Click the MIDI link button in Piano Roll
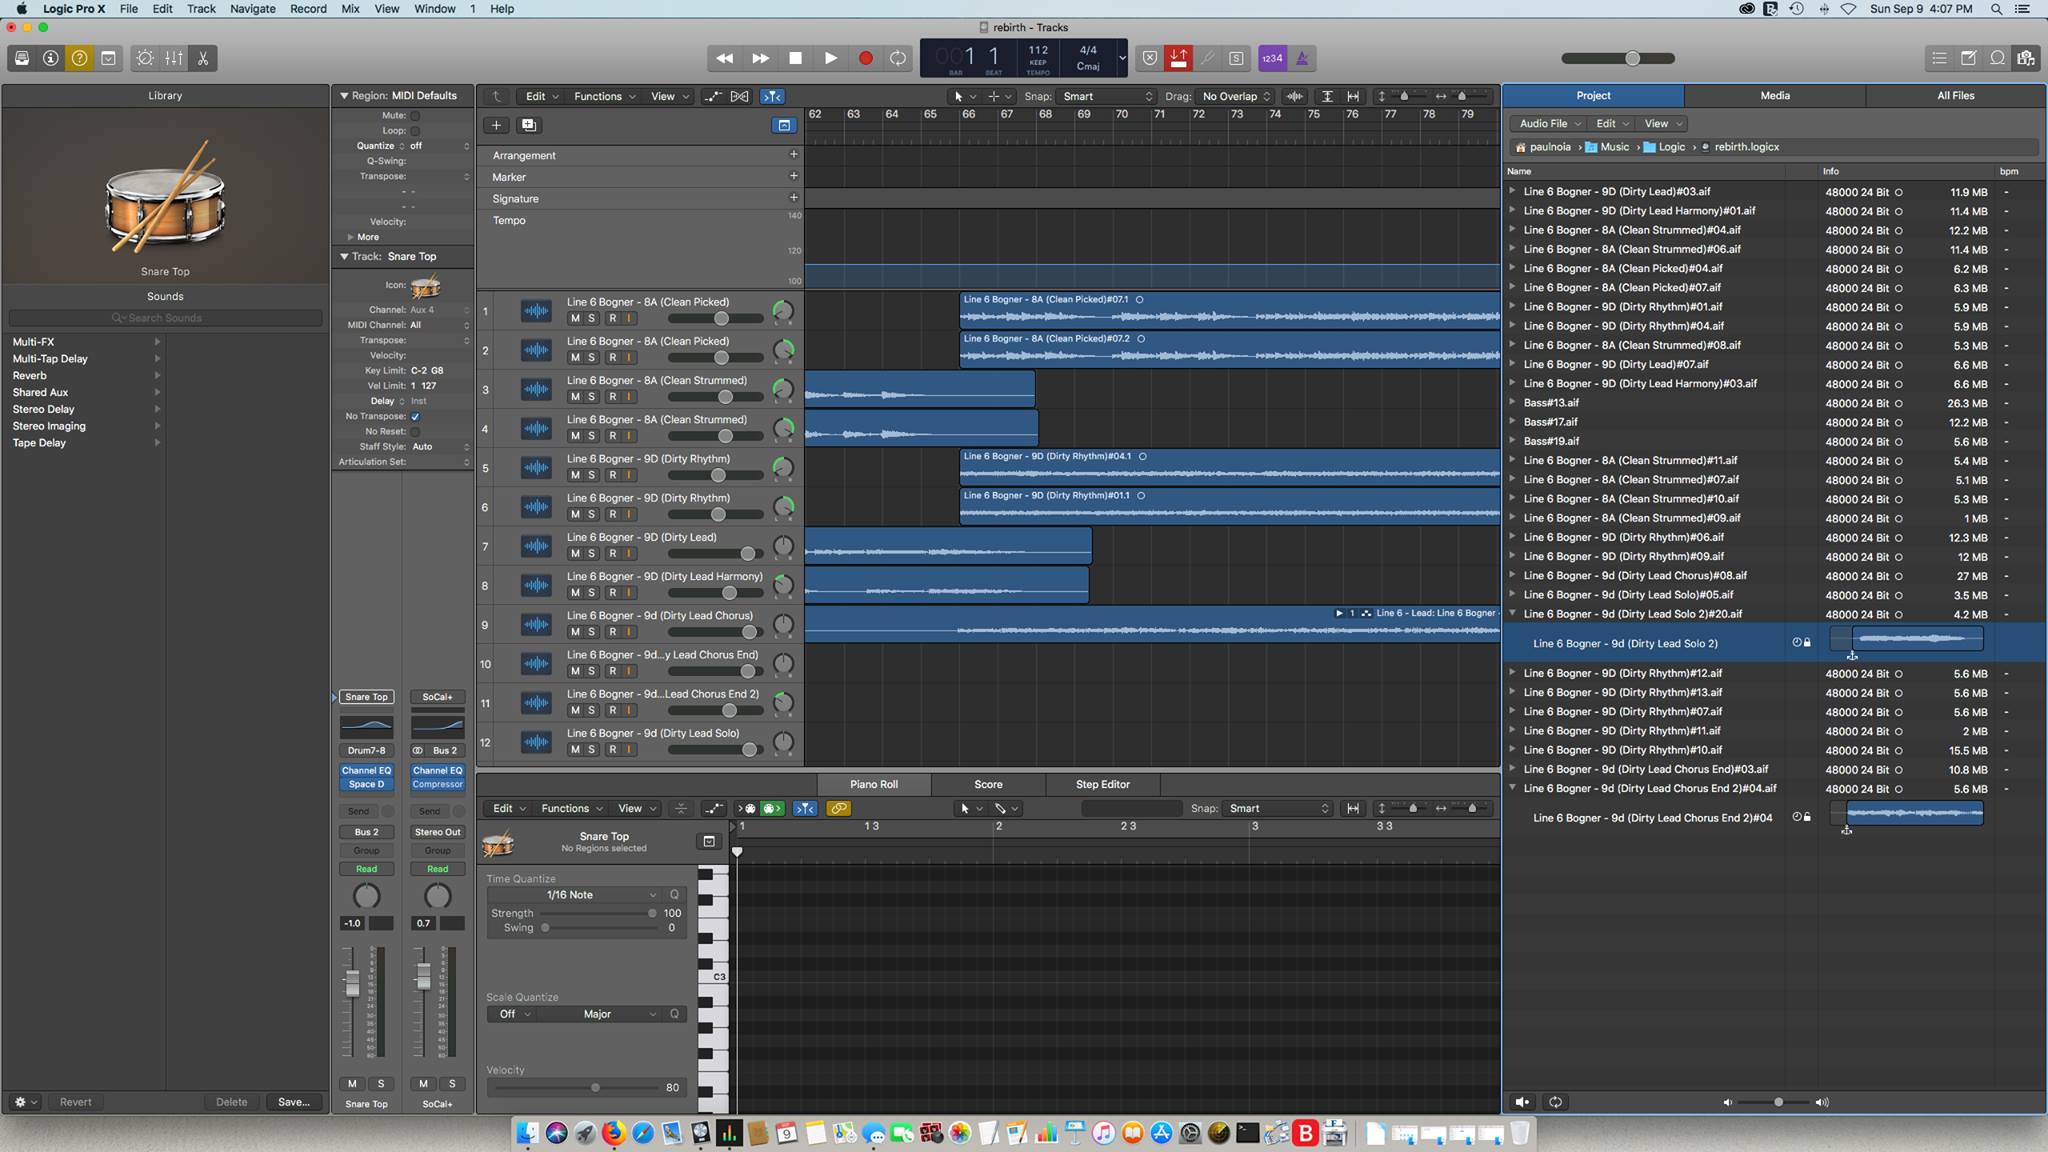Screen dimensions: 2048x1152 pos(839,808)
